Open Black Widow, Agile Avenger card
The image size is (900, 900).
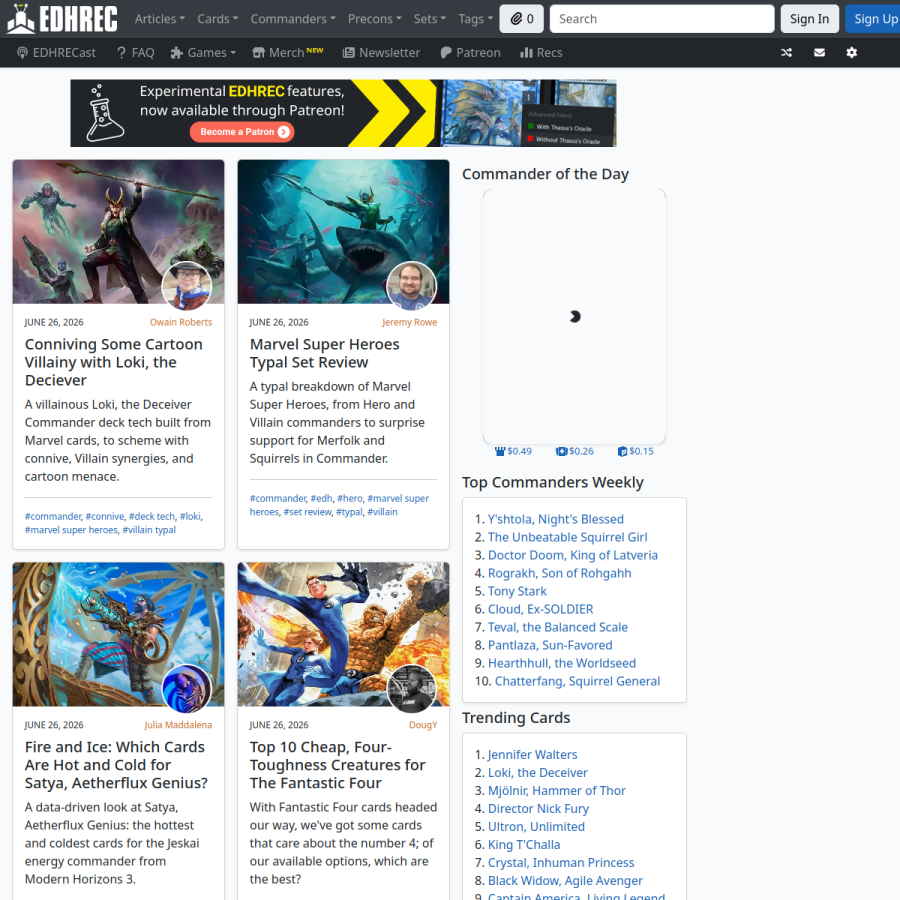click(565, 880)
